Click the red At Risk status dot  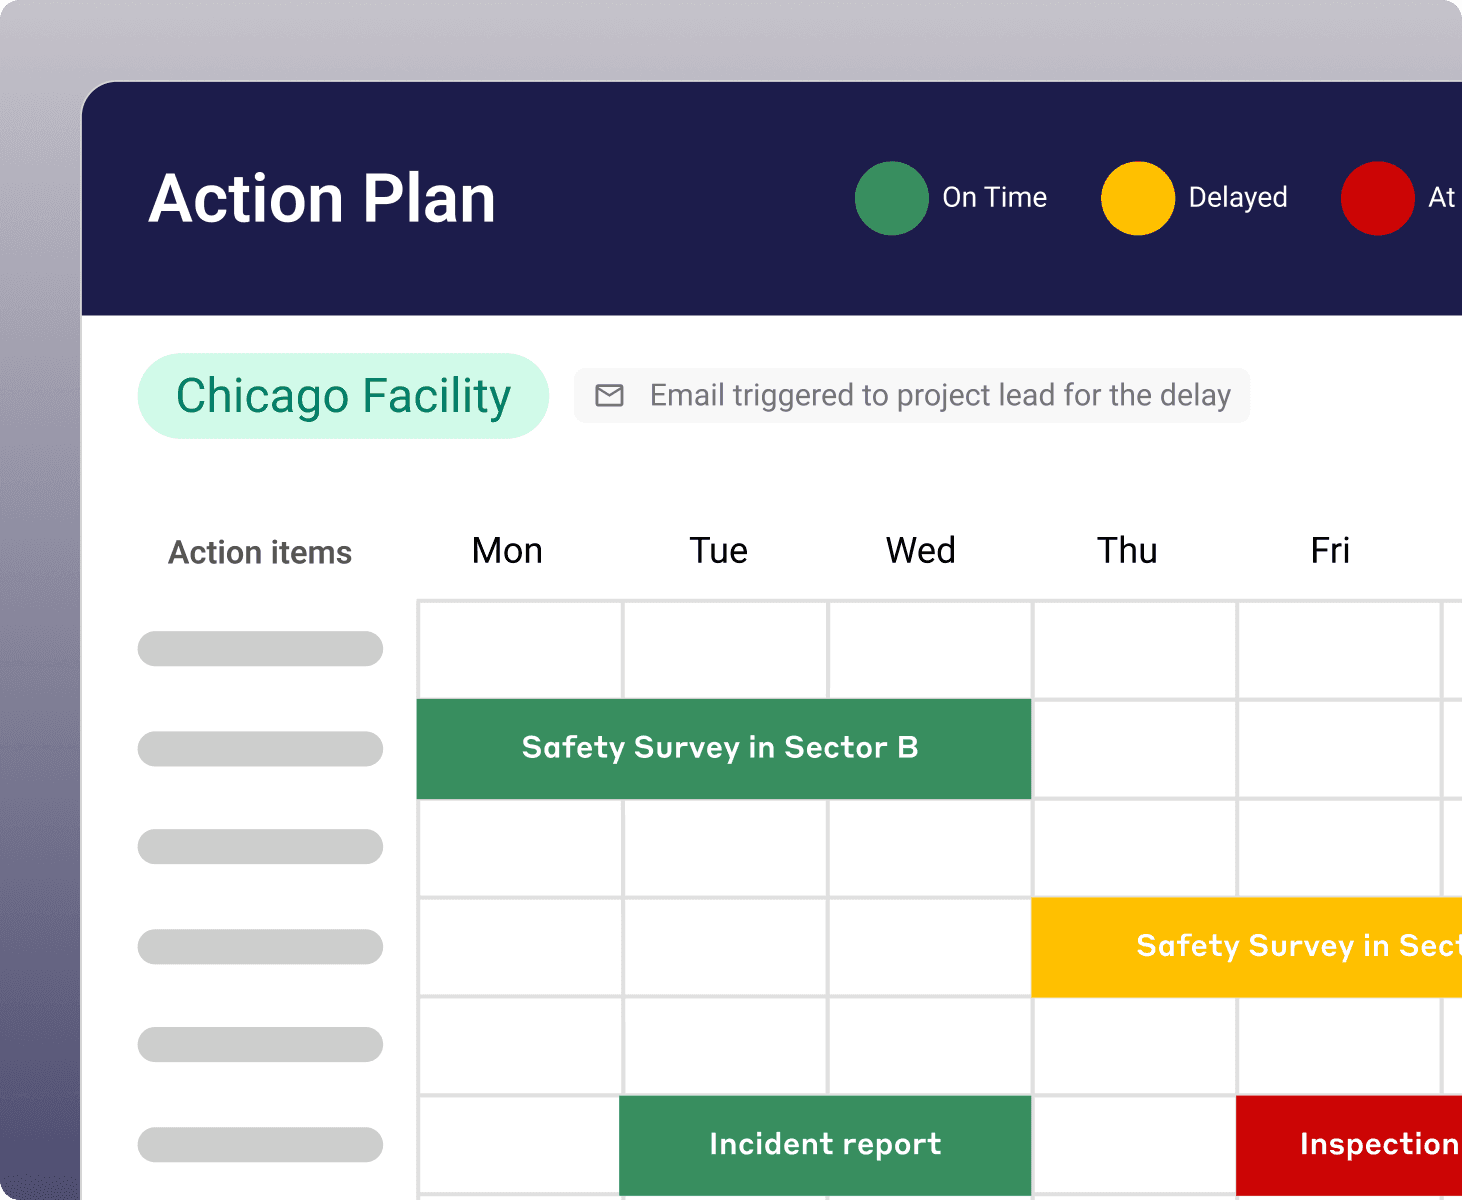(x=1377, y=198)
